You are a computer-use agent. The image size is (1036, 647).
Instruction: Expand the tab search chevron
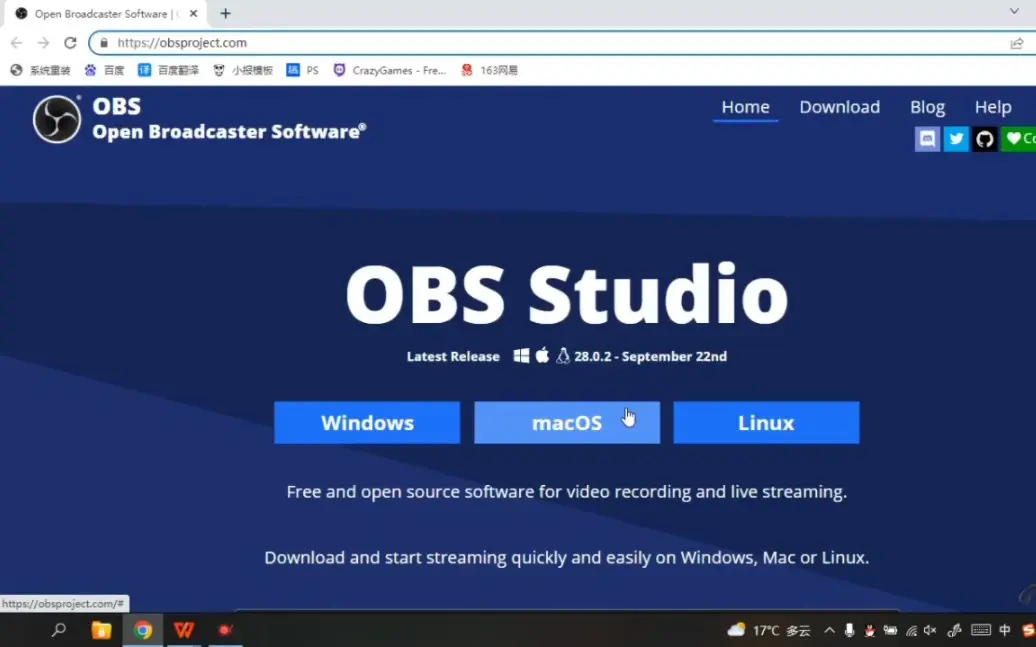[x=1014, y=11]
